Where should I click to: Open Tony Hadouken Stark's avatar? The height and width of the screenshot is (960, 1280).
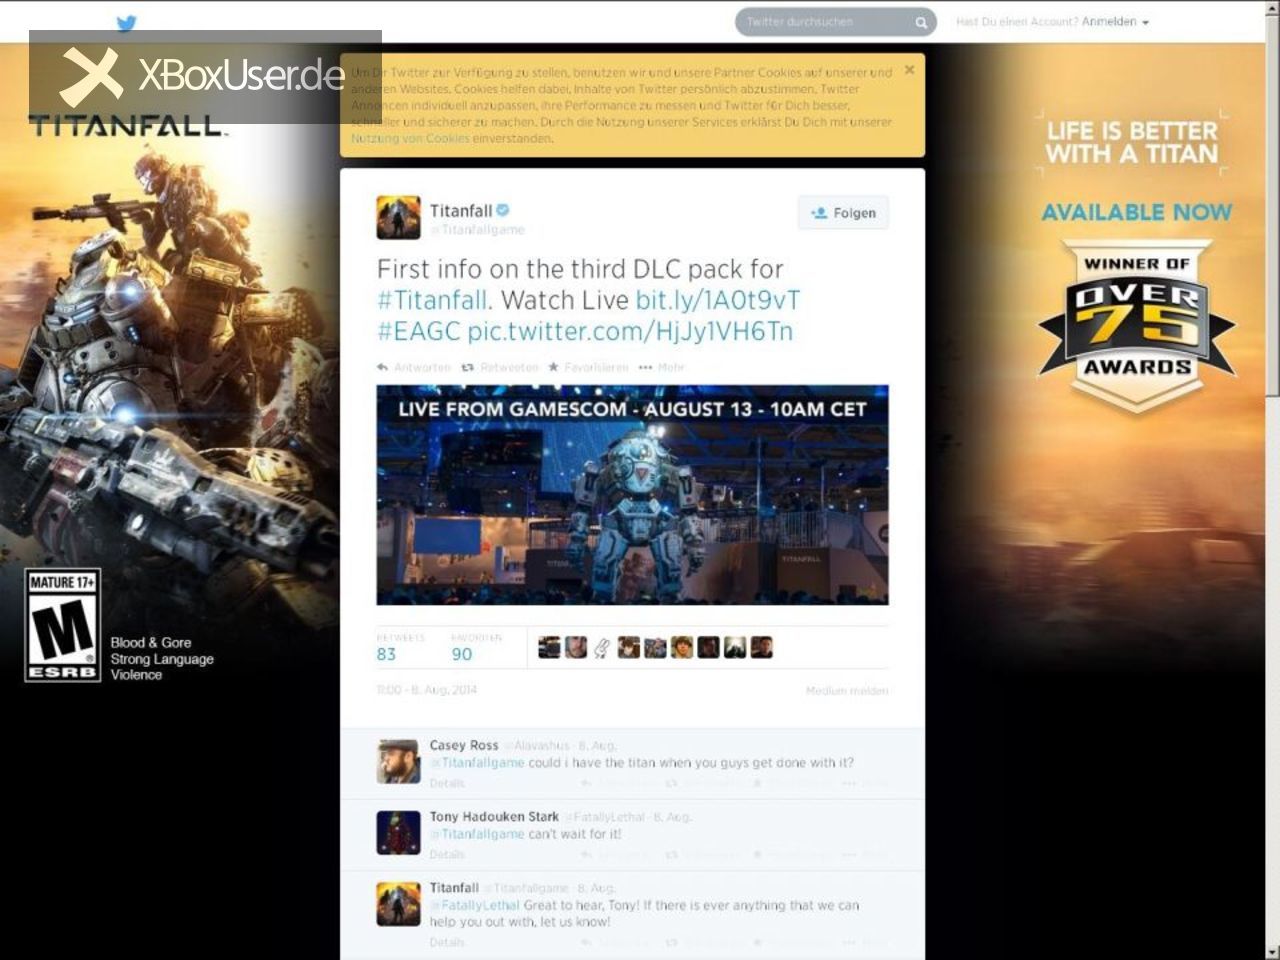(x=398, y=832)
